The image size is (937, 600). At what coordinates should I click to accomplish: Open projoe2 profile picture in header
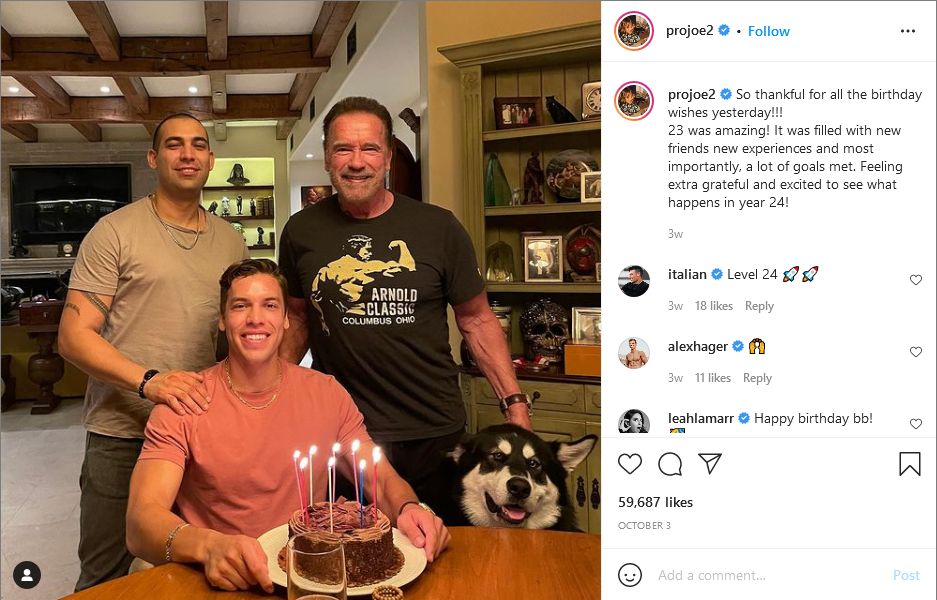[x=634, y=31]
